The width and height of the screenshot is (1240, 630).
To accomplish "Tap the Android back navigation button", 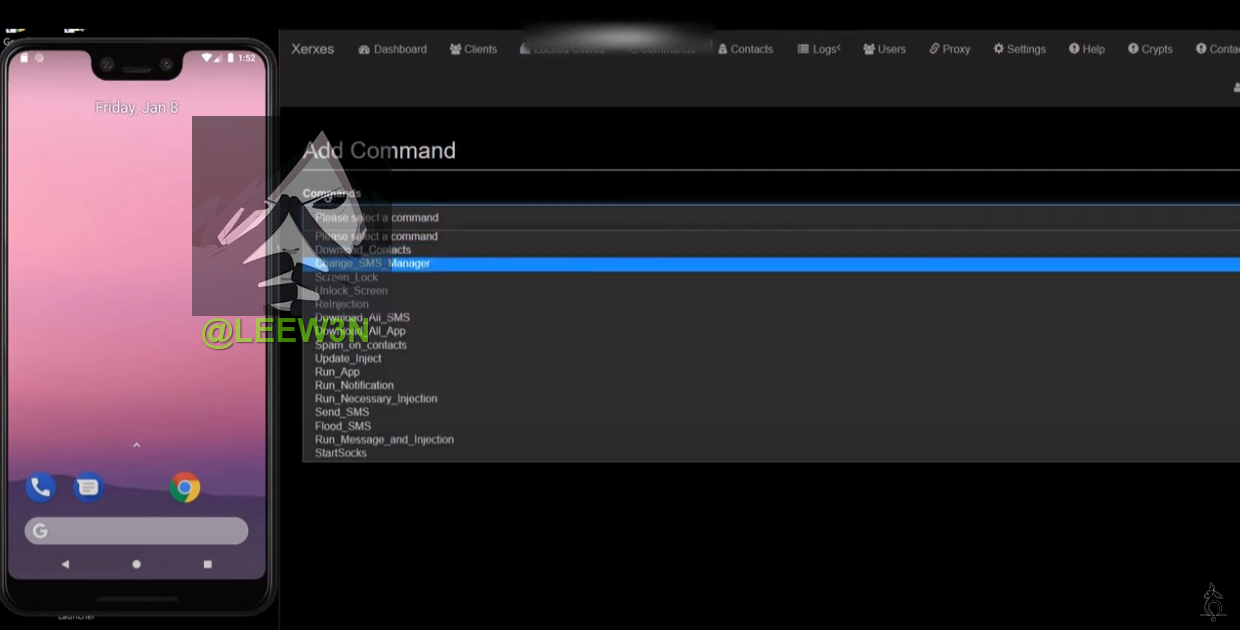I will tap(66, 564).
